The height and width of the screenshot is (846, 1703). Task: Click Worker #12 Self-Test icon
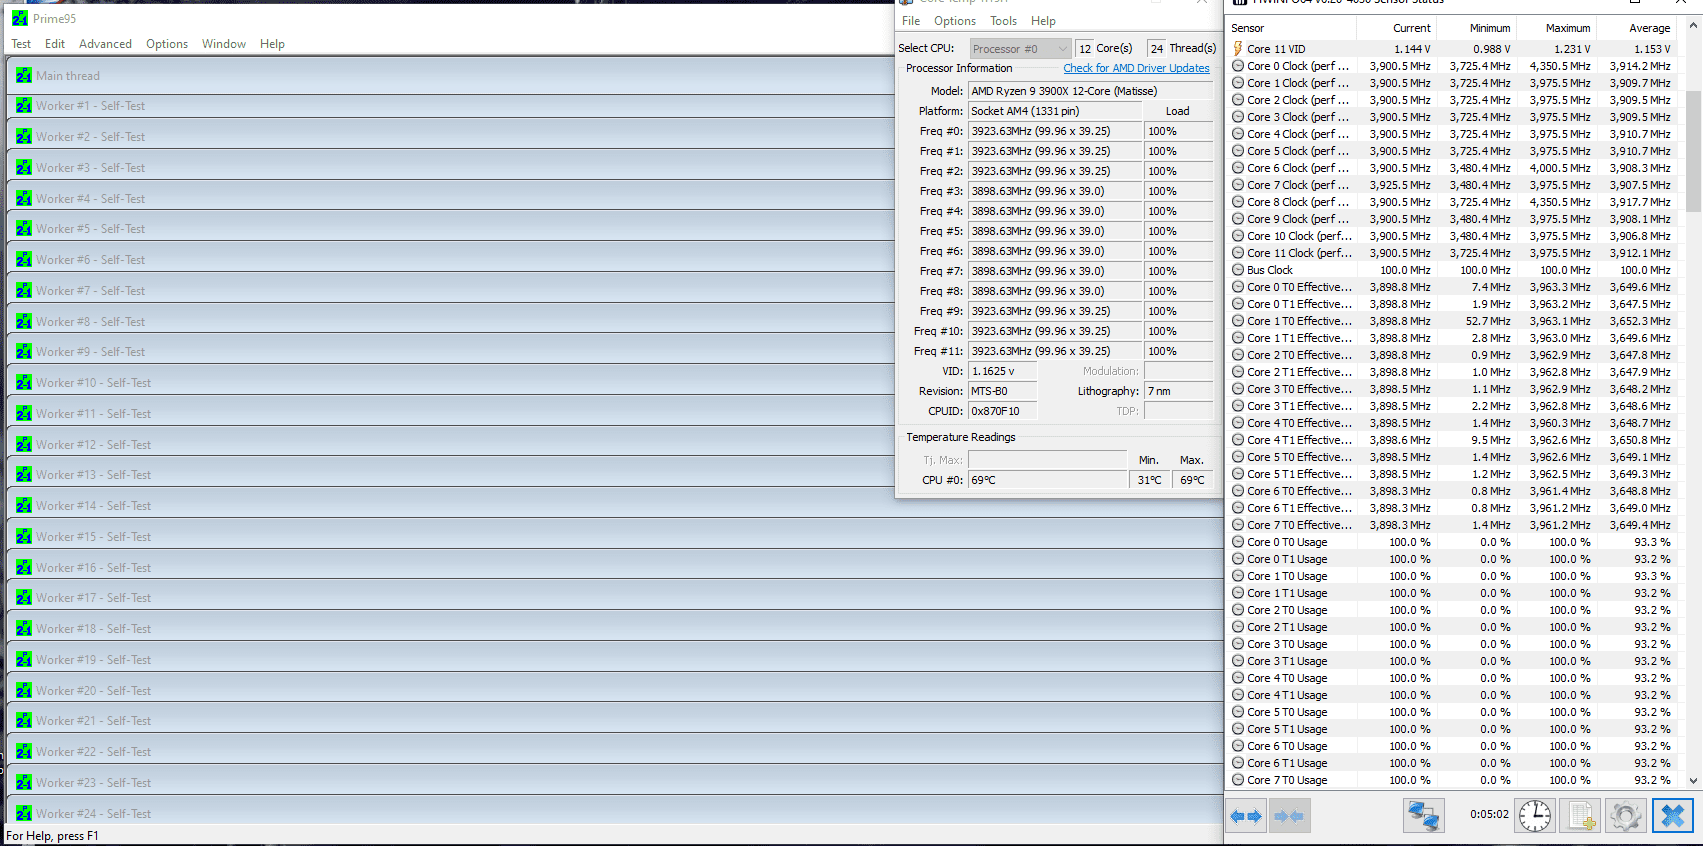24,444
